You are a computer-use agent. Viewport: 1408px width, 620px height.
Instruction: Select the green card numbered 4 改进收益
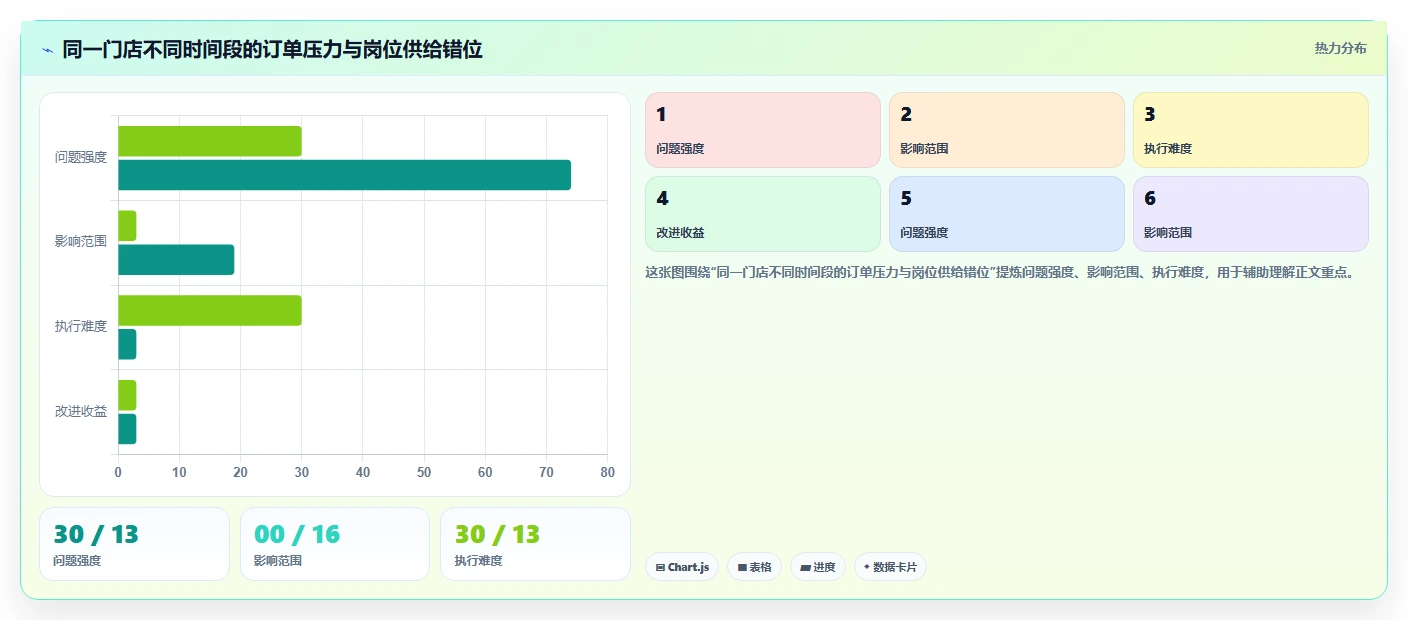(x=763, y=214)
